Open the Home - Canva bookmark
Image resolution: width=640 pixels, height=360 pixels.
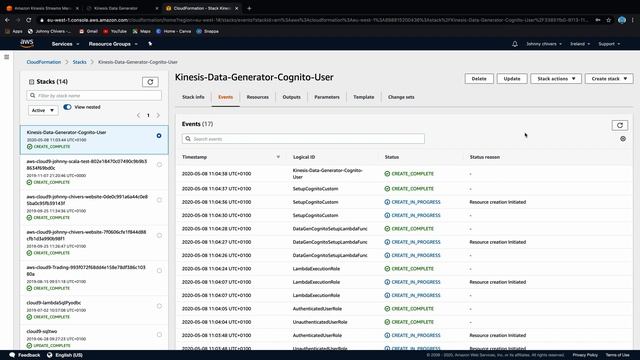tap(173, 31)
